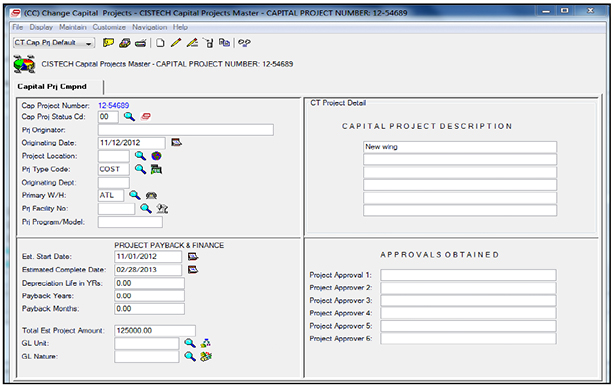Open the Navigation menu

[149, 27]
